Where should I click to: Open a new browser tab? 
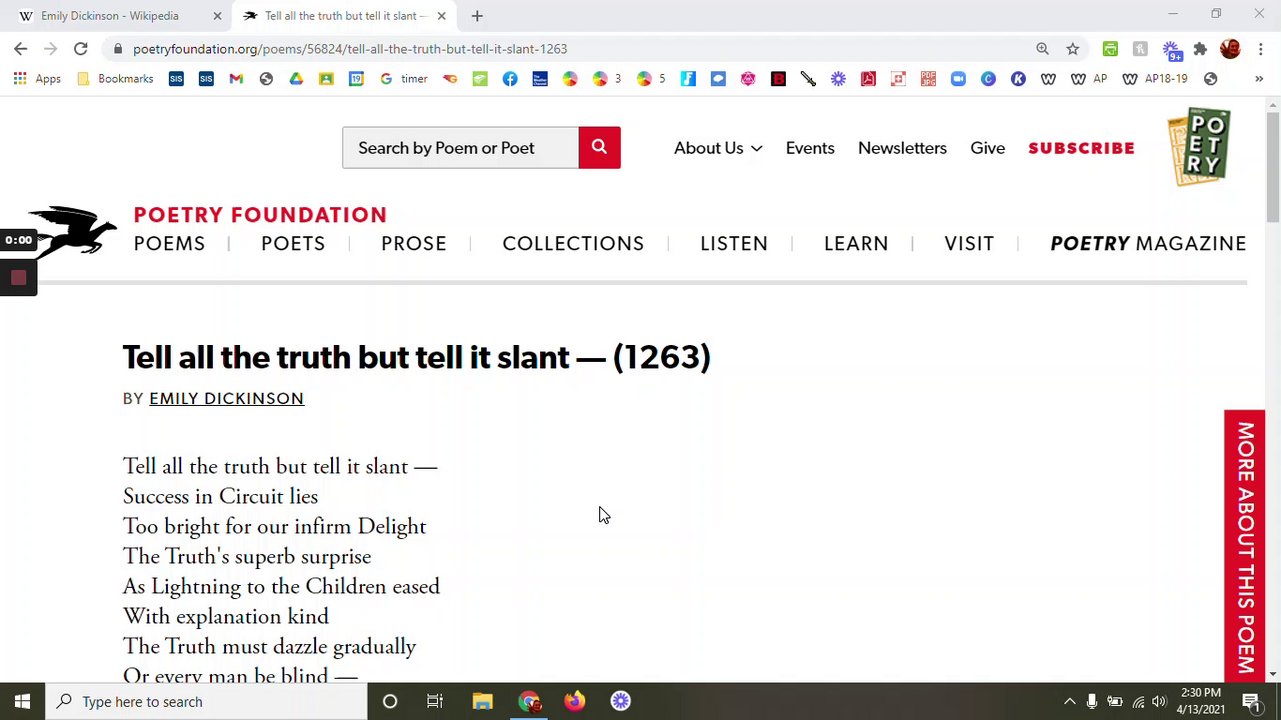pyautogui.click(x=477, y=16)
